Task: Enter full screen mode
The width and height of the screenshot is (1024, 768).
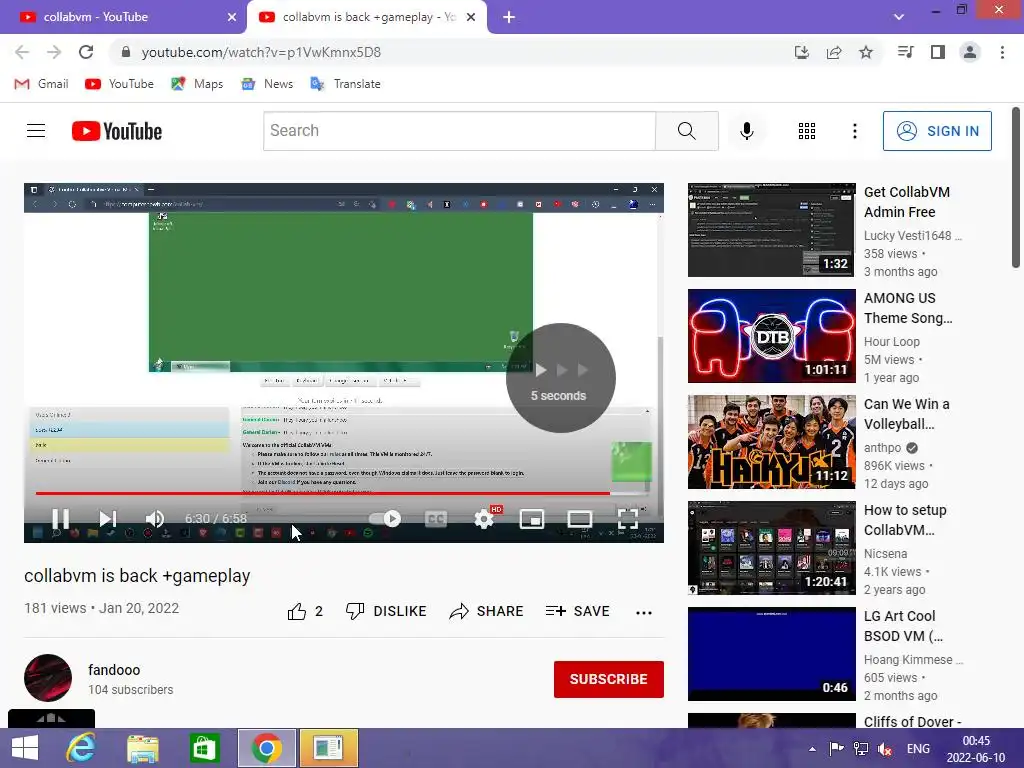Action: click(x=628, y=519)
